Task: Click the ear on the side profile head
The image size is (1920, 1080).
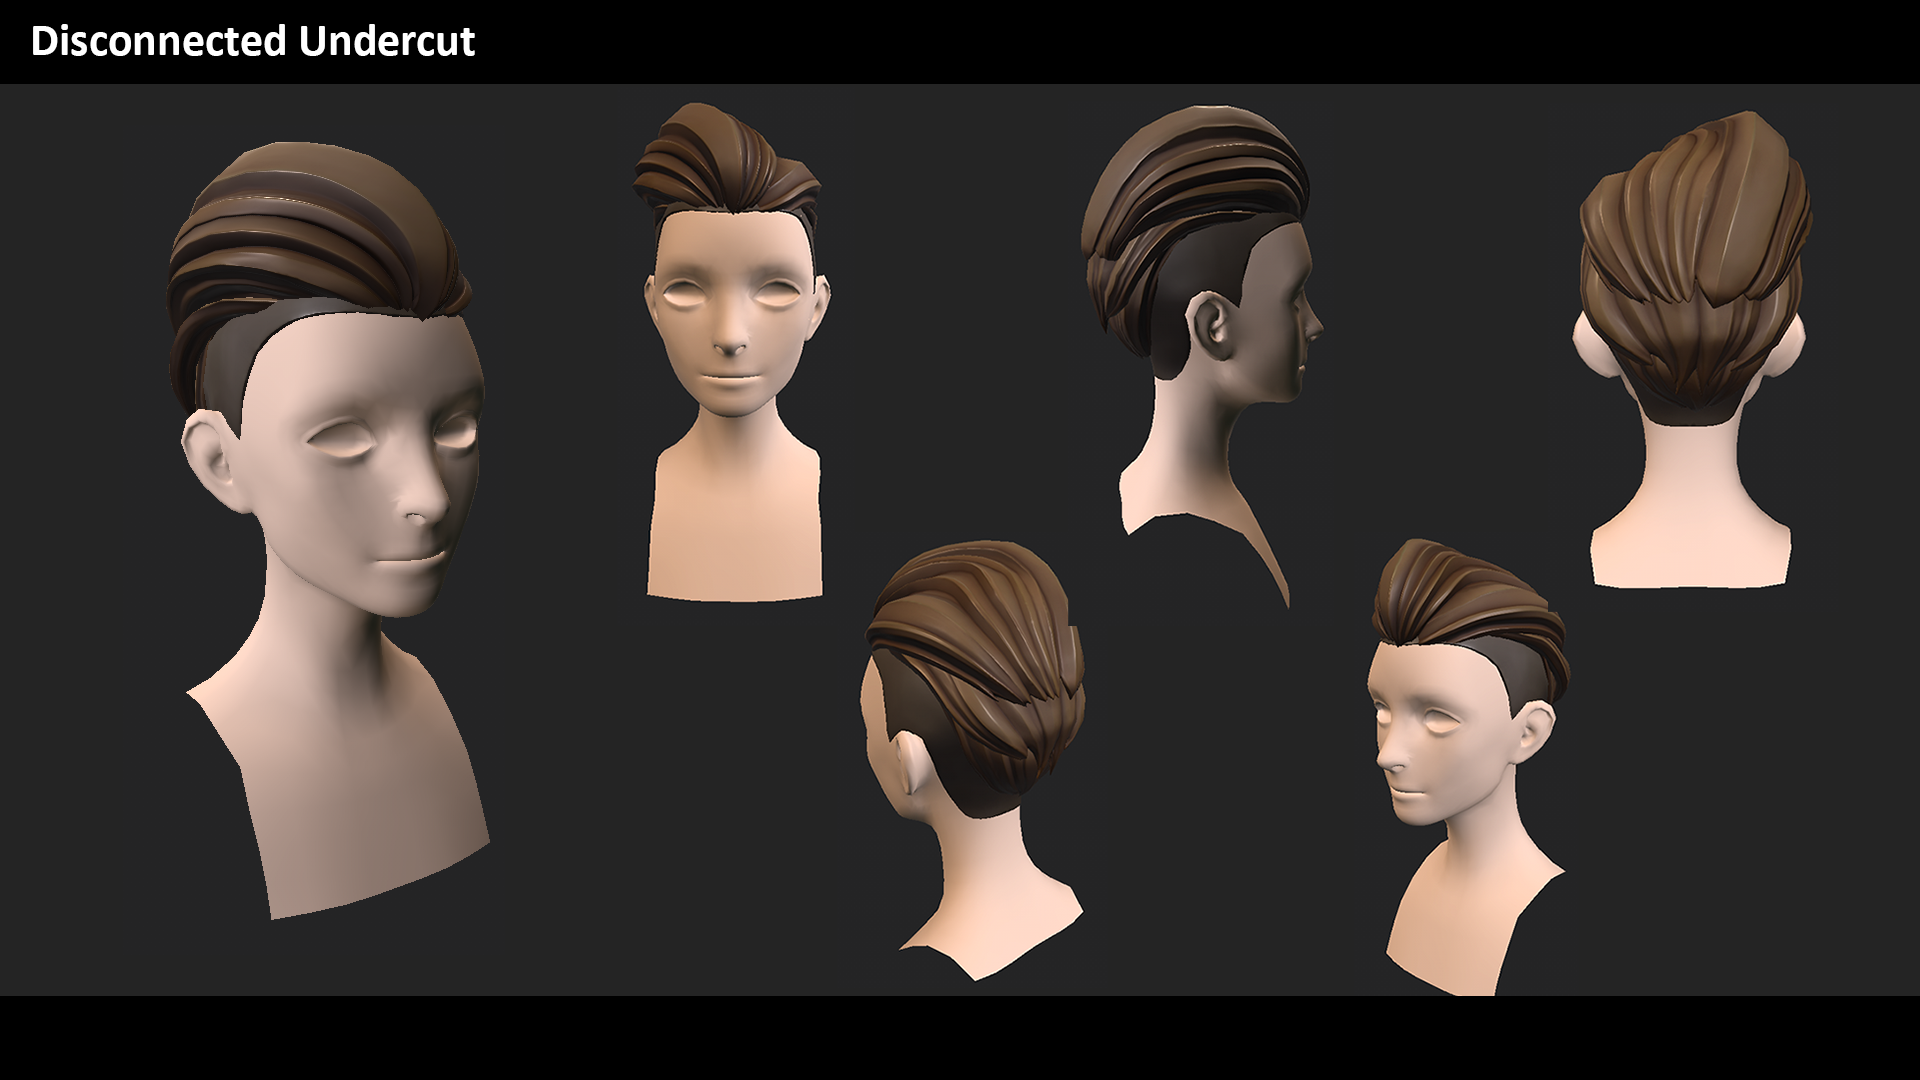Action: [1212, 326]
